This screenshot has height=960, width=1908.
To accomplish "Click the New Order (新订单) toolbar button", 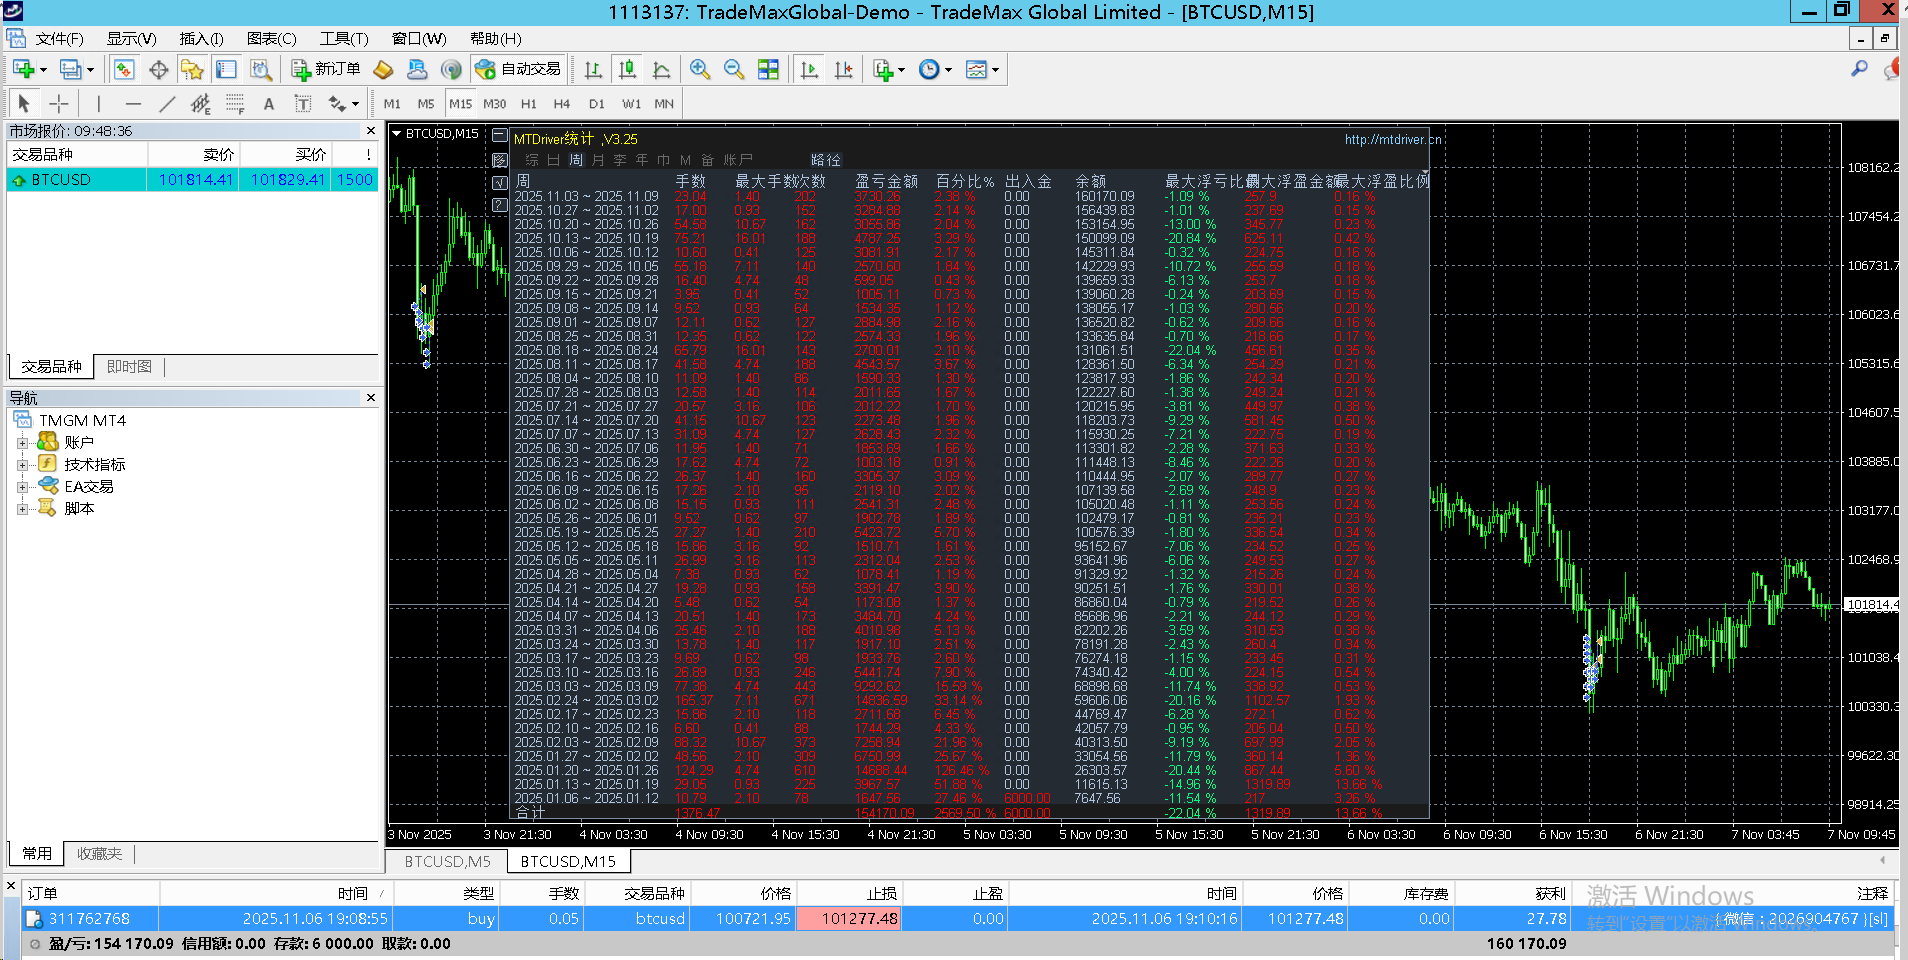I will (x=326, y=69).
